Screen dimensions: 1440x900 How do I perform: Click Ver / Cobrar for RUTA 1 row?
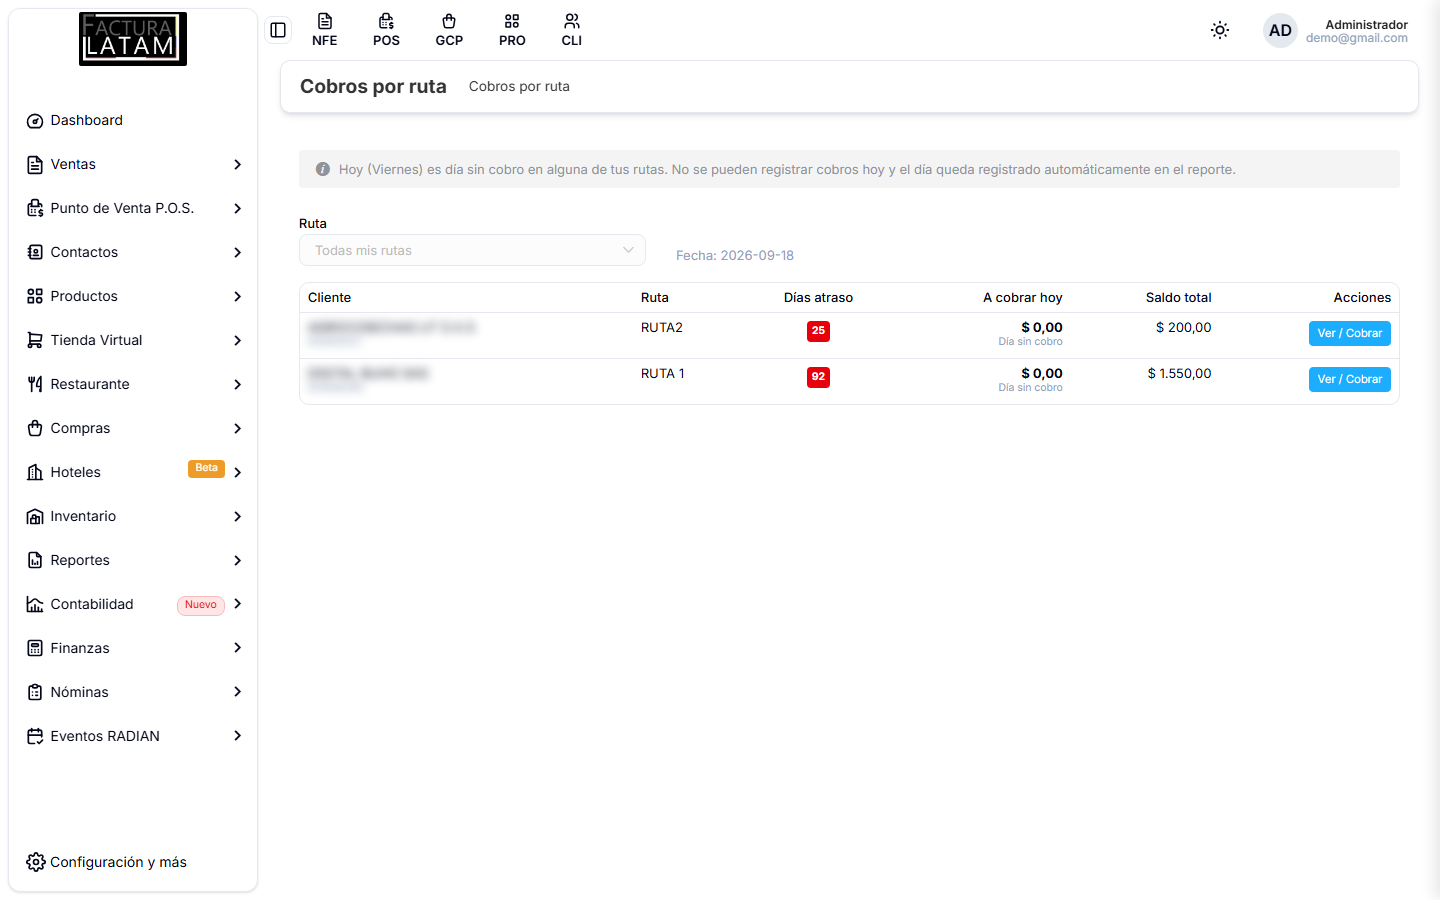(x=1349, y=379)
